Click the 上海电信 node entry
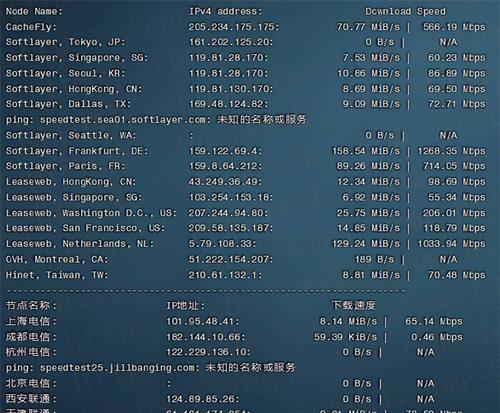 pos(28,321)
